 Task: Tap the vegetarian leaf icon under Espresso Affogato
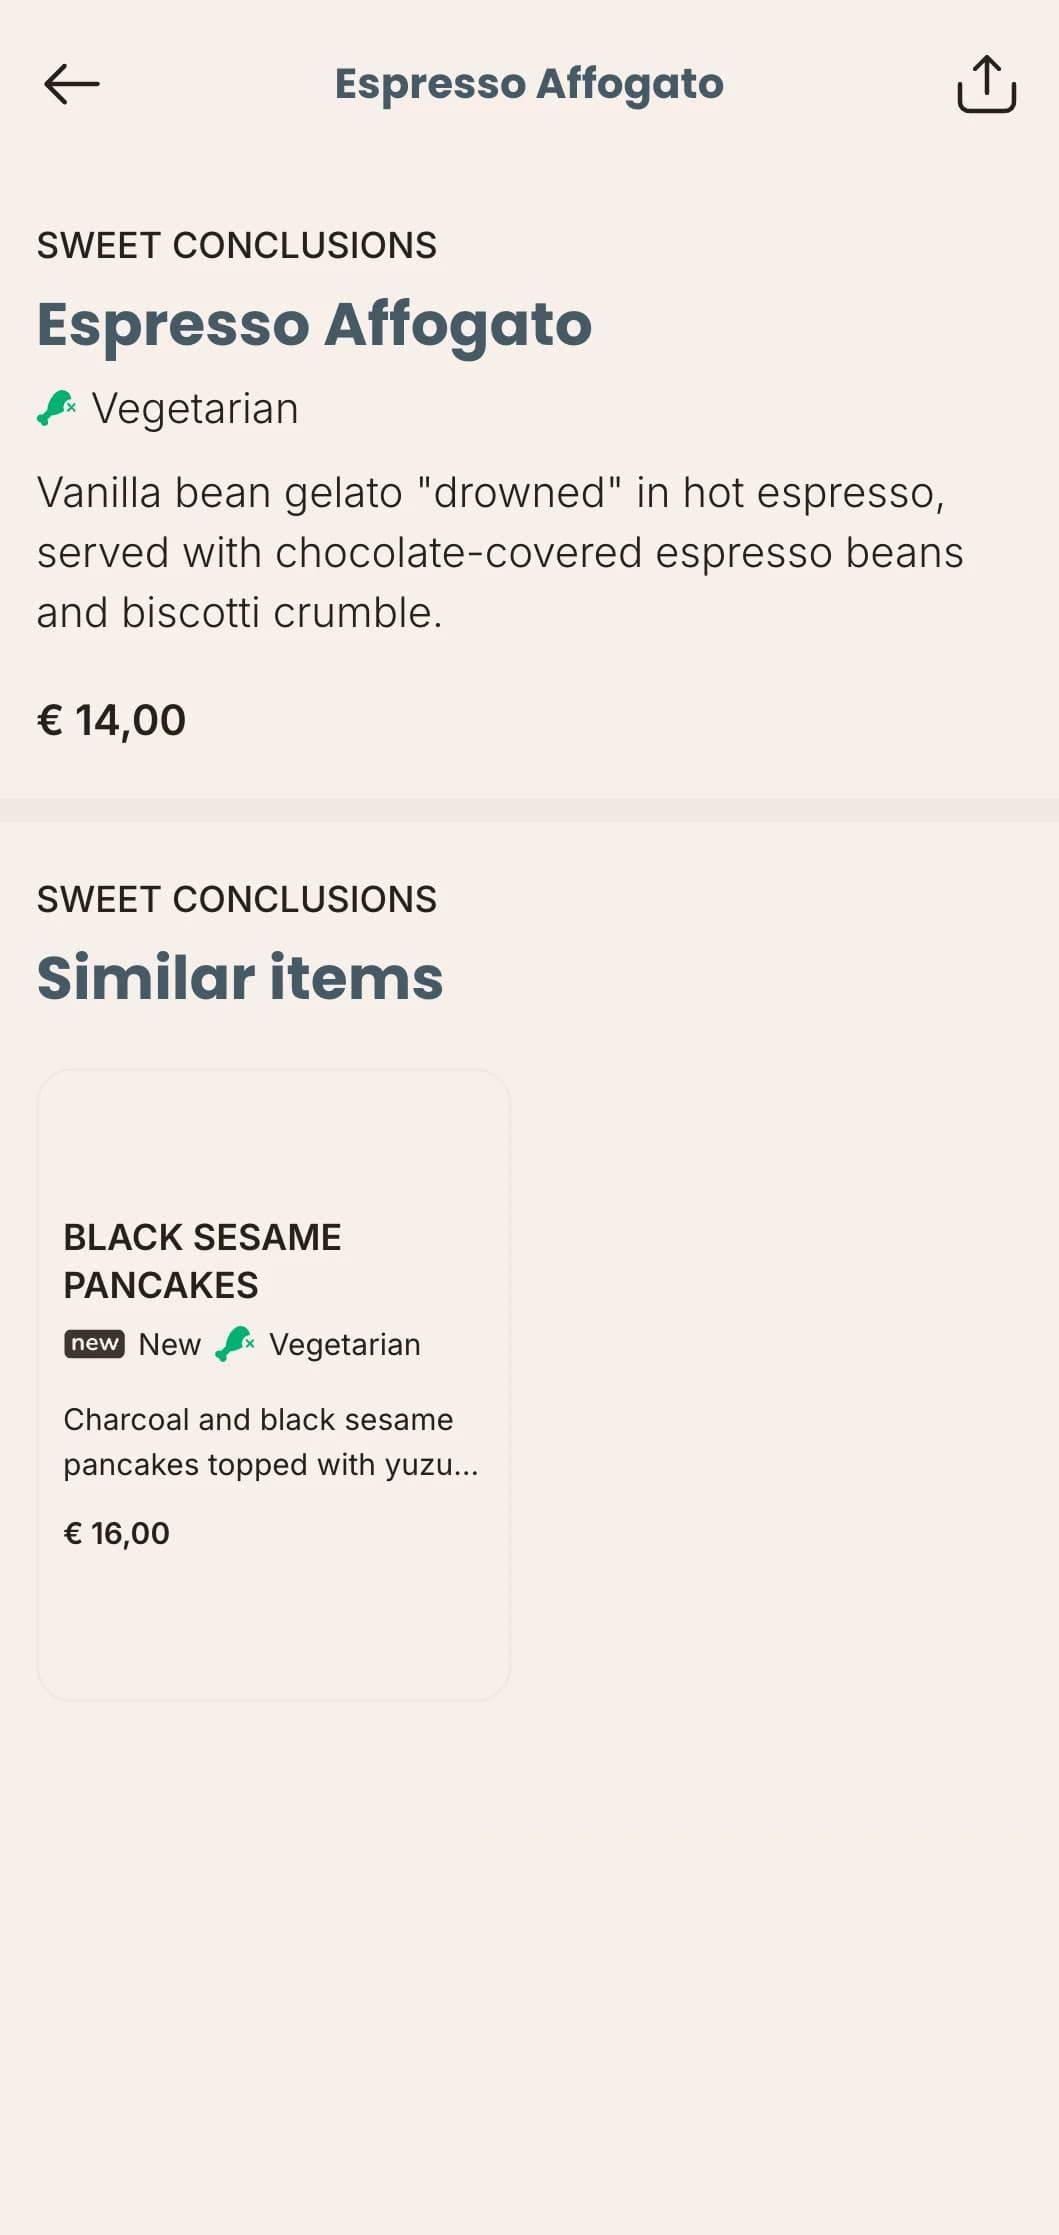(57, 408)
